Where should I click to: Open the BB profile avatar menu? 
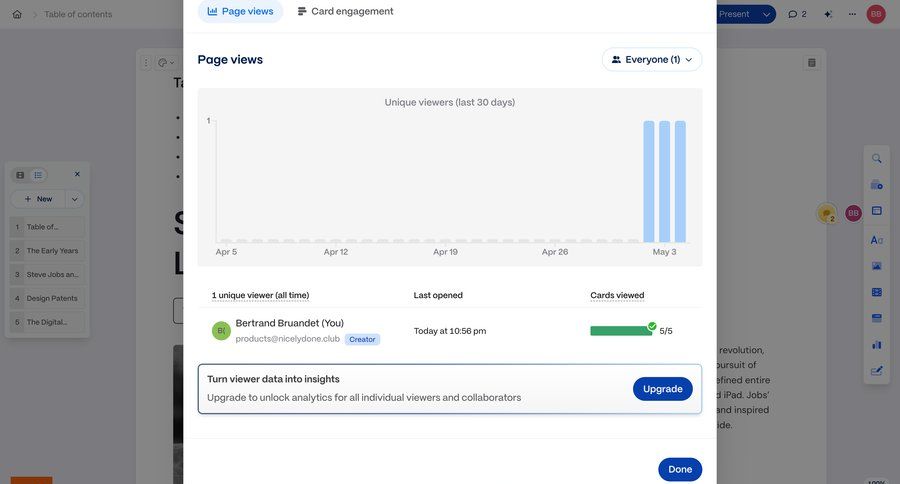pos(876,14)
